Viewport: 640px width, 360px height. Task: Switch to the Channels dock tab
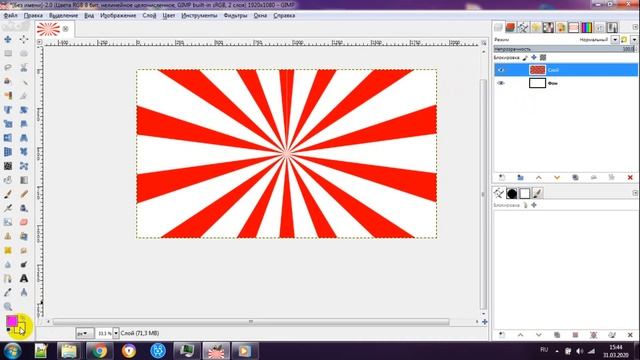click(x=511, y=27)
